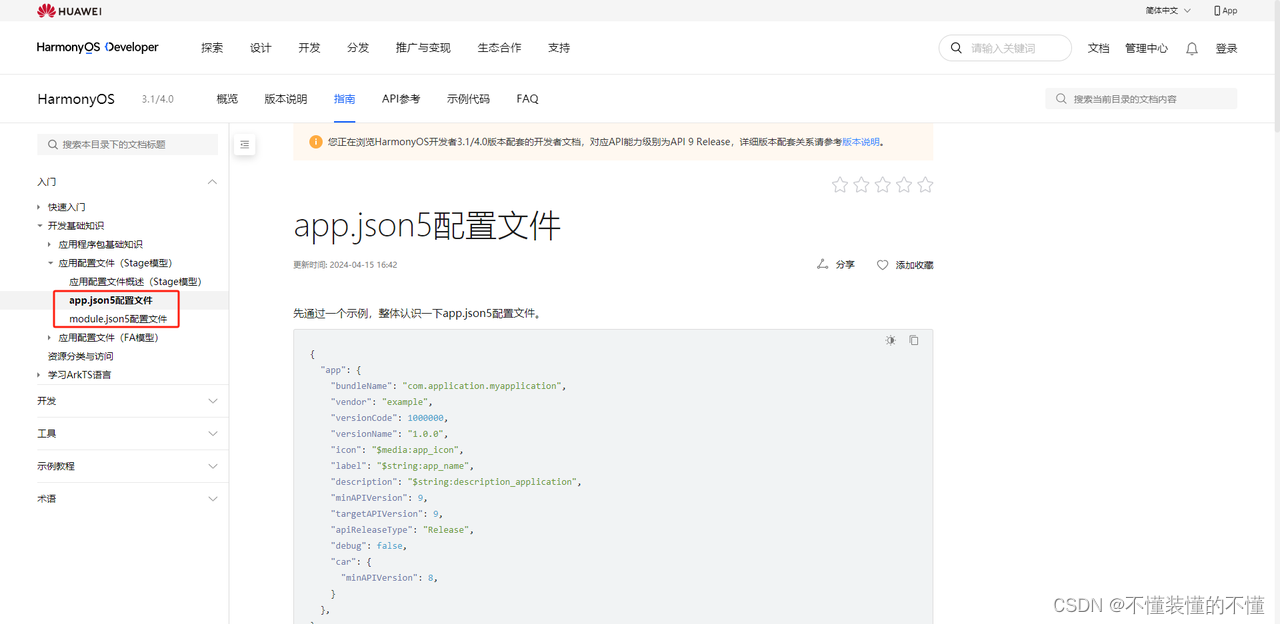Click the magnifier in the top search box
Screen dimensions: 1280x624
click(957, 48)
